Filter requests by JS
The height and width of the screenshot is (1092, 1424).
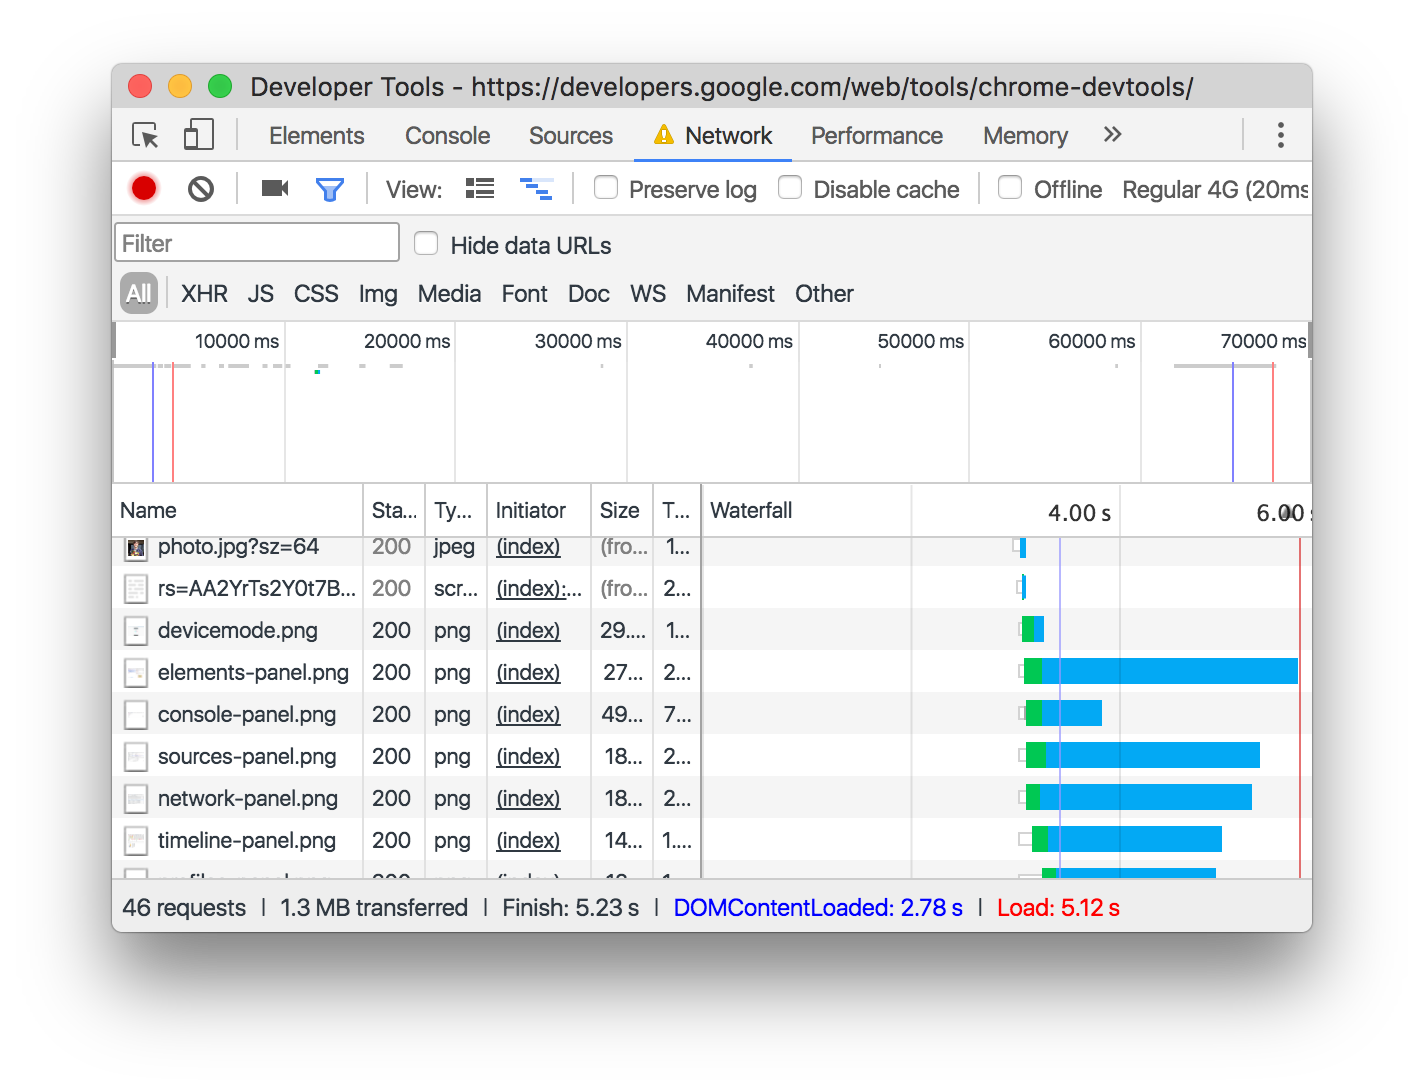(x=260, y=294)
